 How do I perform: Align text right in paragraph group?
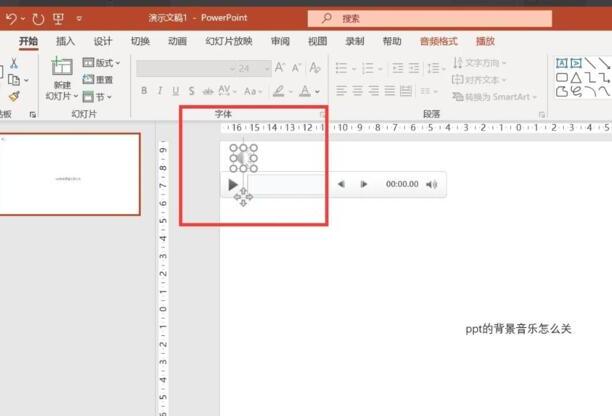(374, 91)
